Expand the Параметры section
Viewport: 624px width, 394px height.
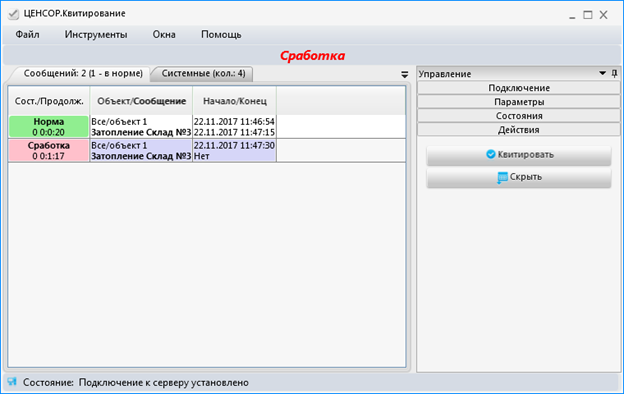[x=519, y=102]
